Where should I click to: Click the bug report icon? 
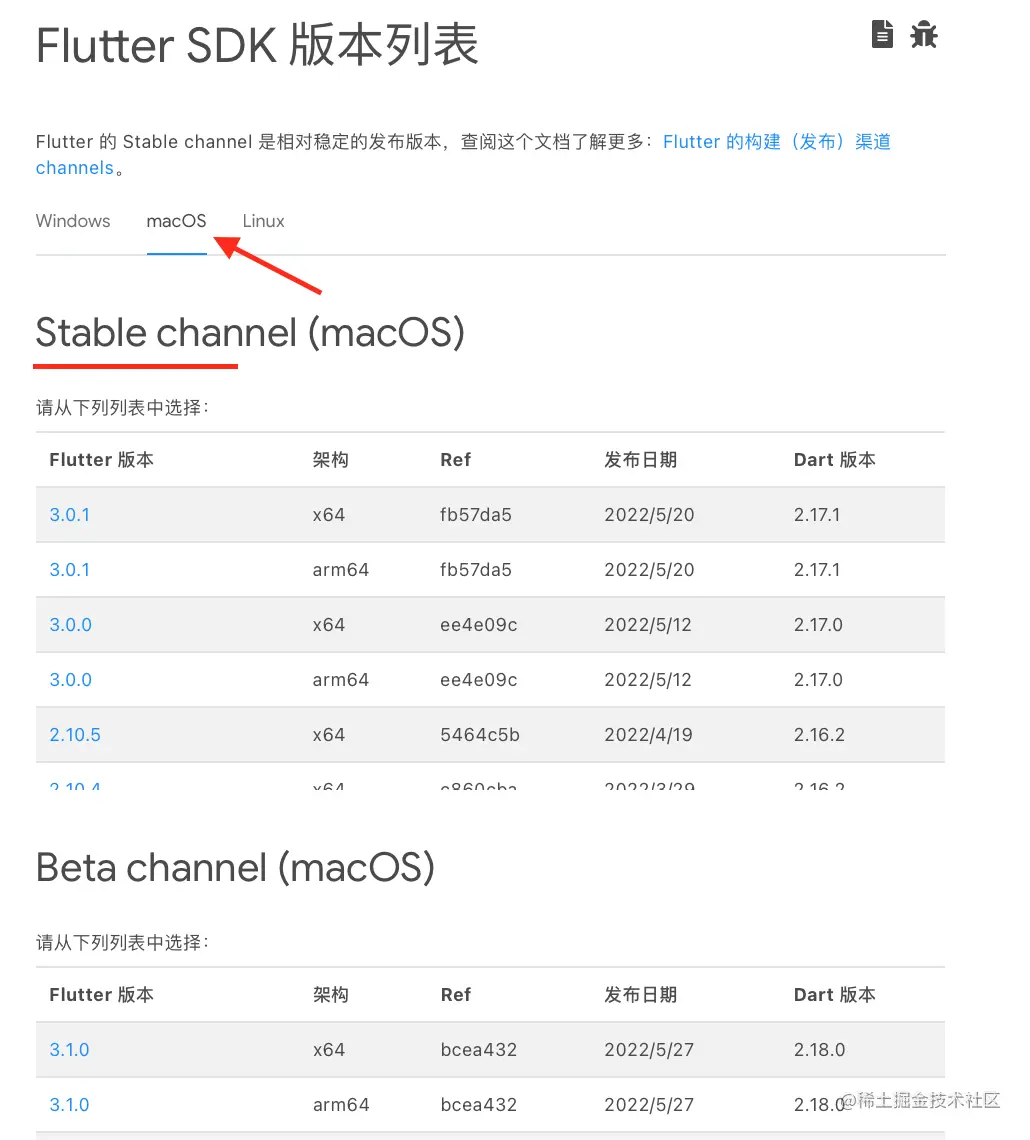(923, 35)
